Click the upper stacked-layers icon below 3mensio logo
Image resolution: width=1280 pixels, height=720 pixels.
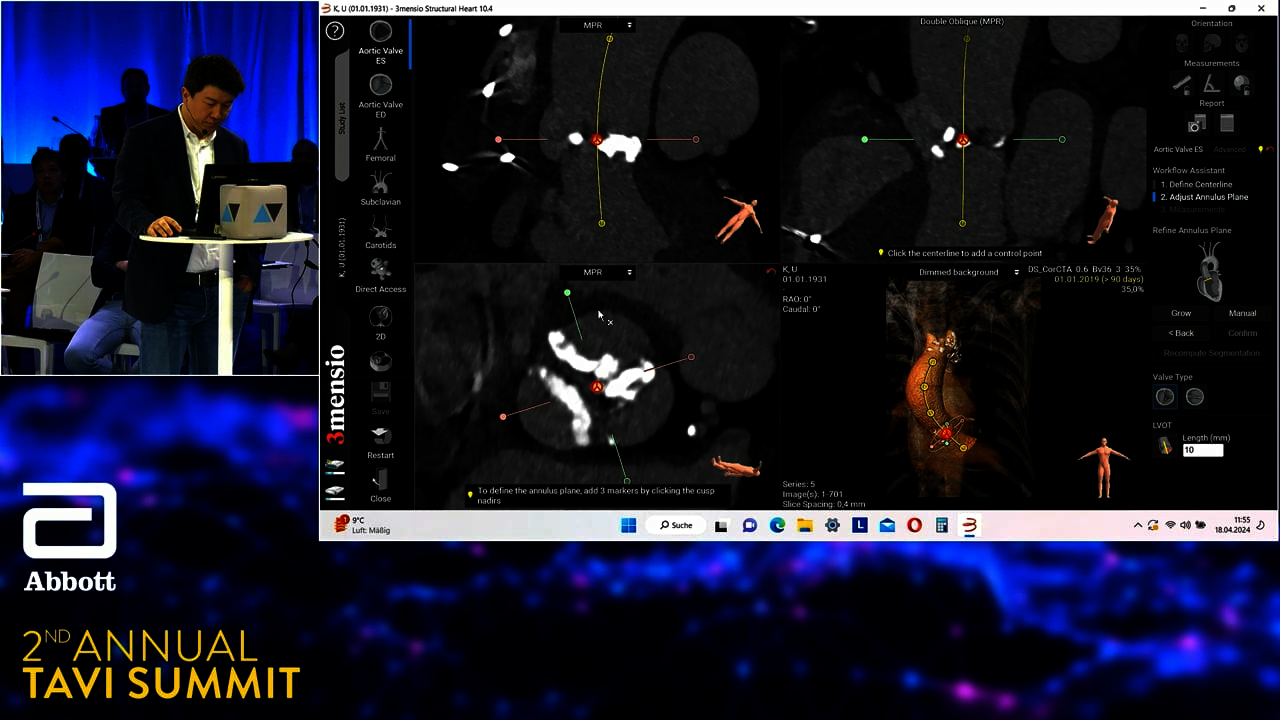335,466
